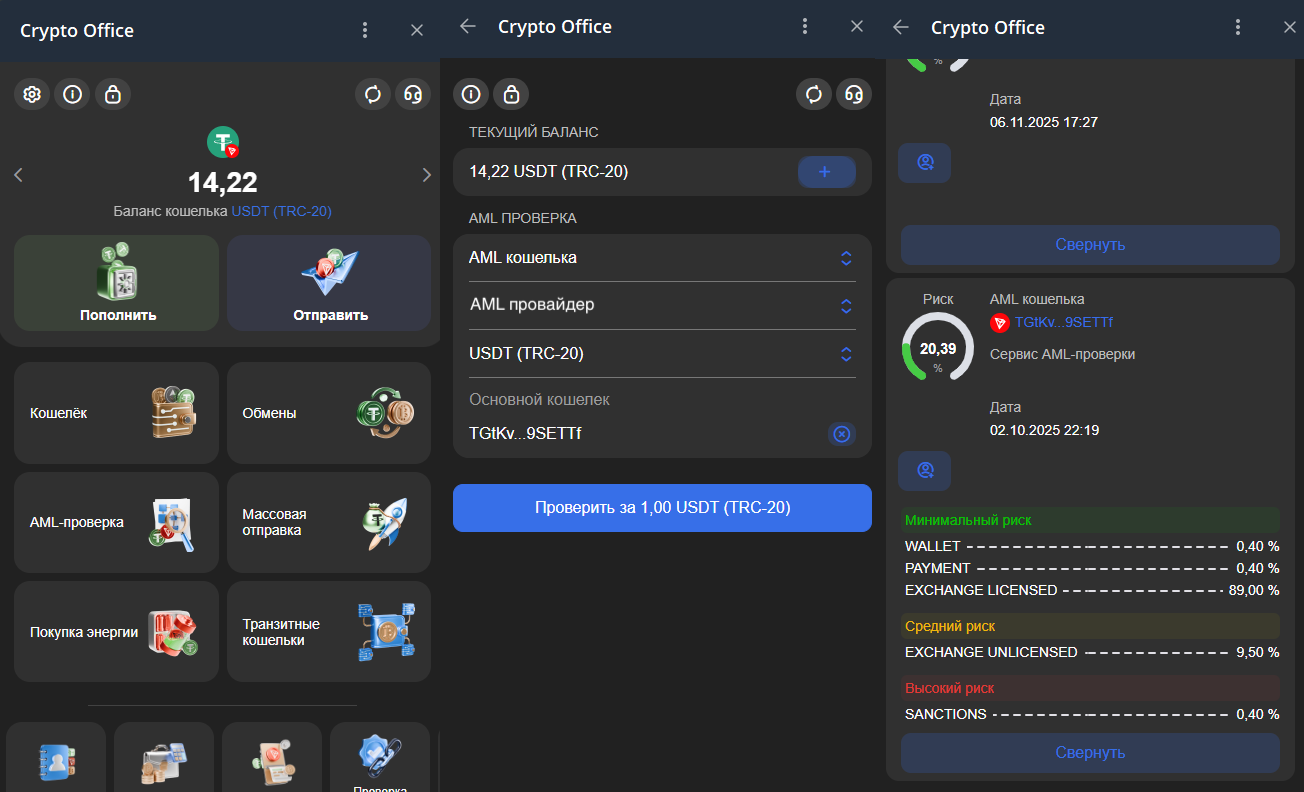The image size is (1304, 792).
Task: Refresh the balance in the dashboard panel
Action: coord(373,94)
